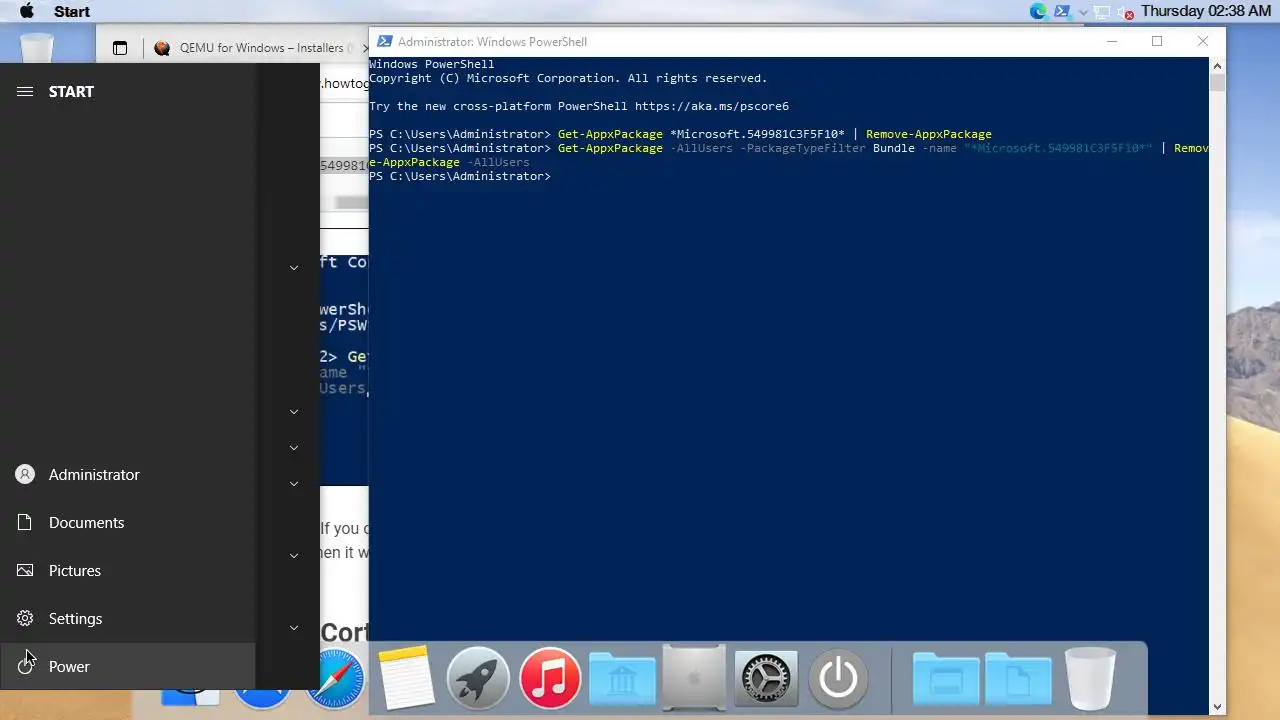Click the power button icon in the dock
This screenshot has width=1280, height=720.
[838, 679]
